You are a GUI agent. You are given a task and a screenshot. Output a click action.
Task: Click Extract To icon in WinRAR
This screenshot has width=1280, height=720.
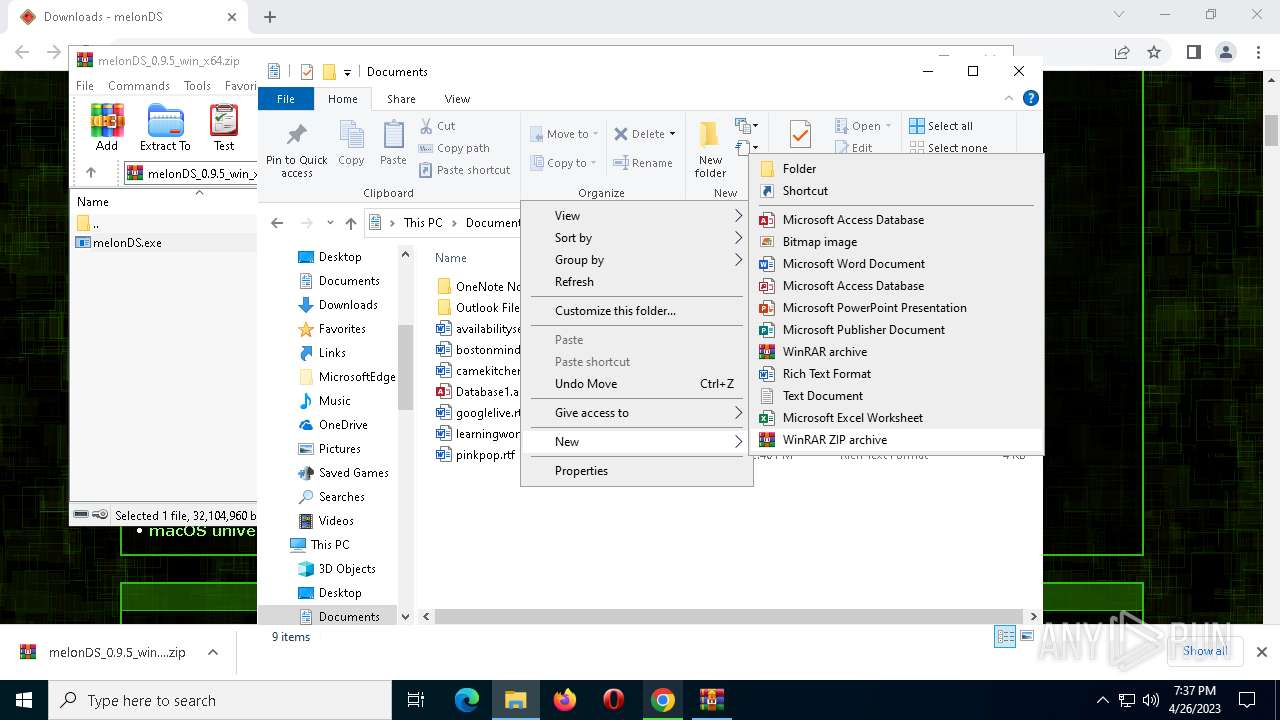[x=165, y=127]
